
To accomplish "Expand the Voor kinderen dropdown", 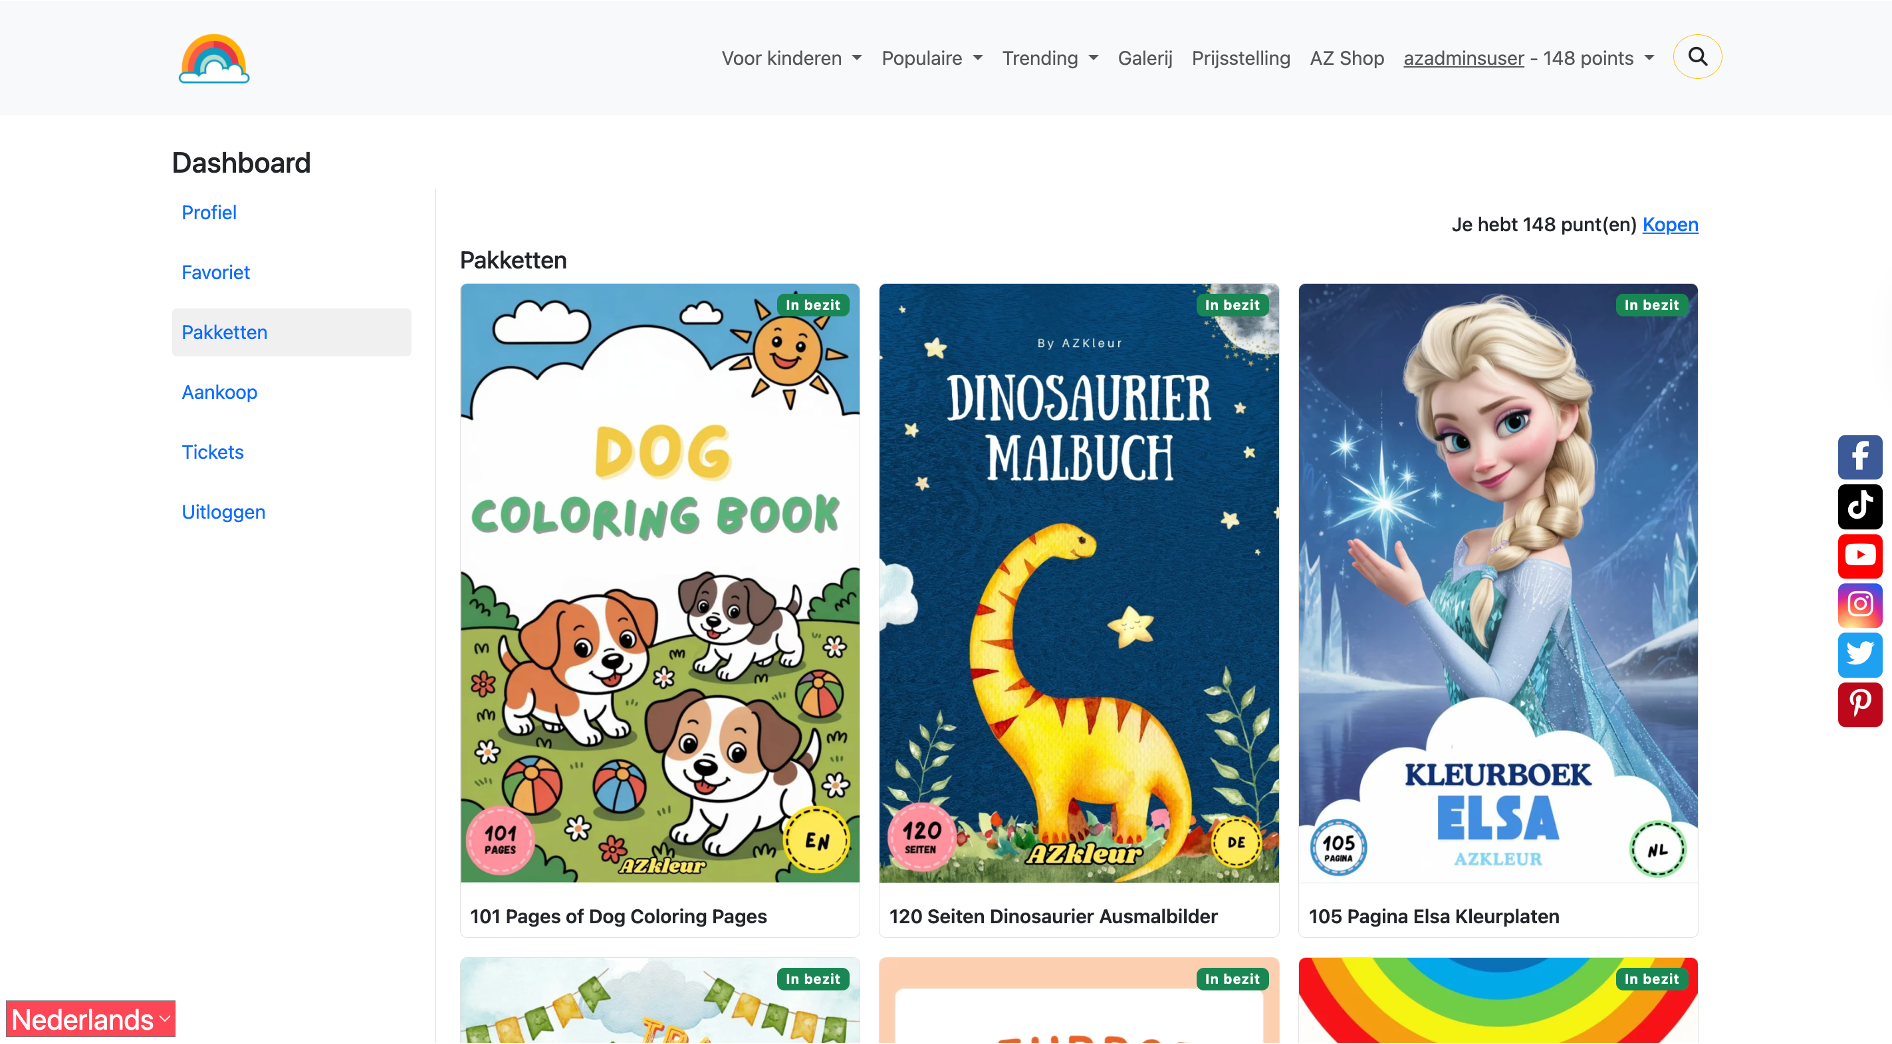I will (791, 58).
